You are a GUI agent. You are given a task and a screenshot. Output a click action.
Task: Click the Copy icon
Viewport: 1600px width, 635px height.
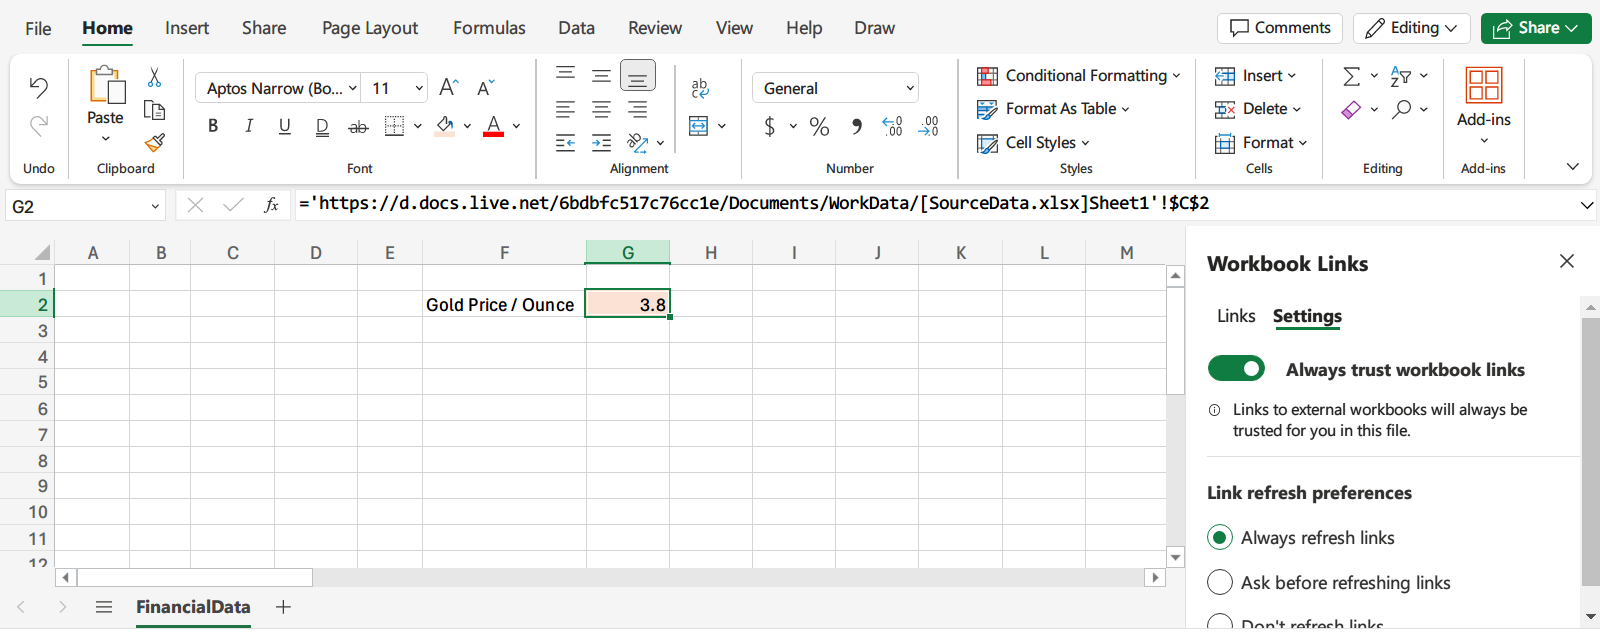(155, 110)
